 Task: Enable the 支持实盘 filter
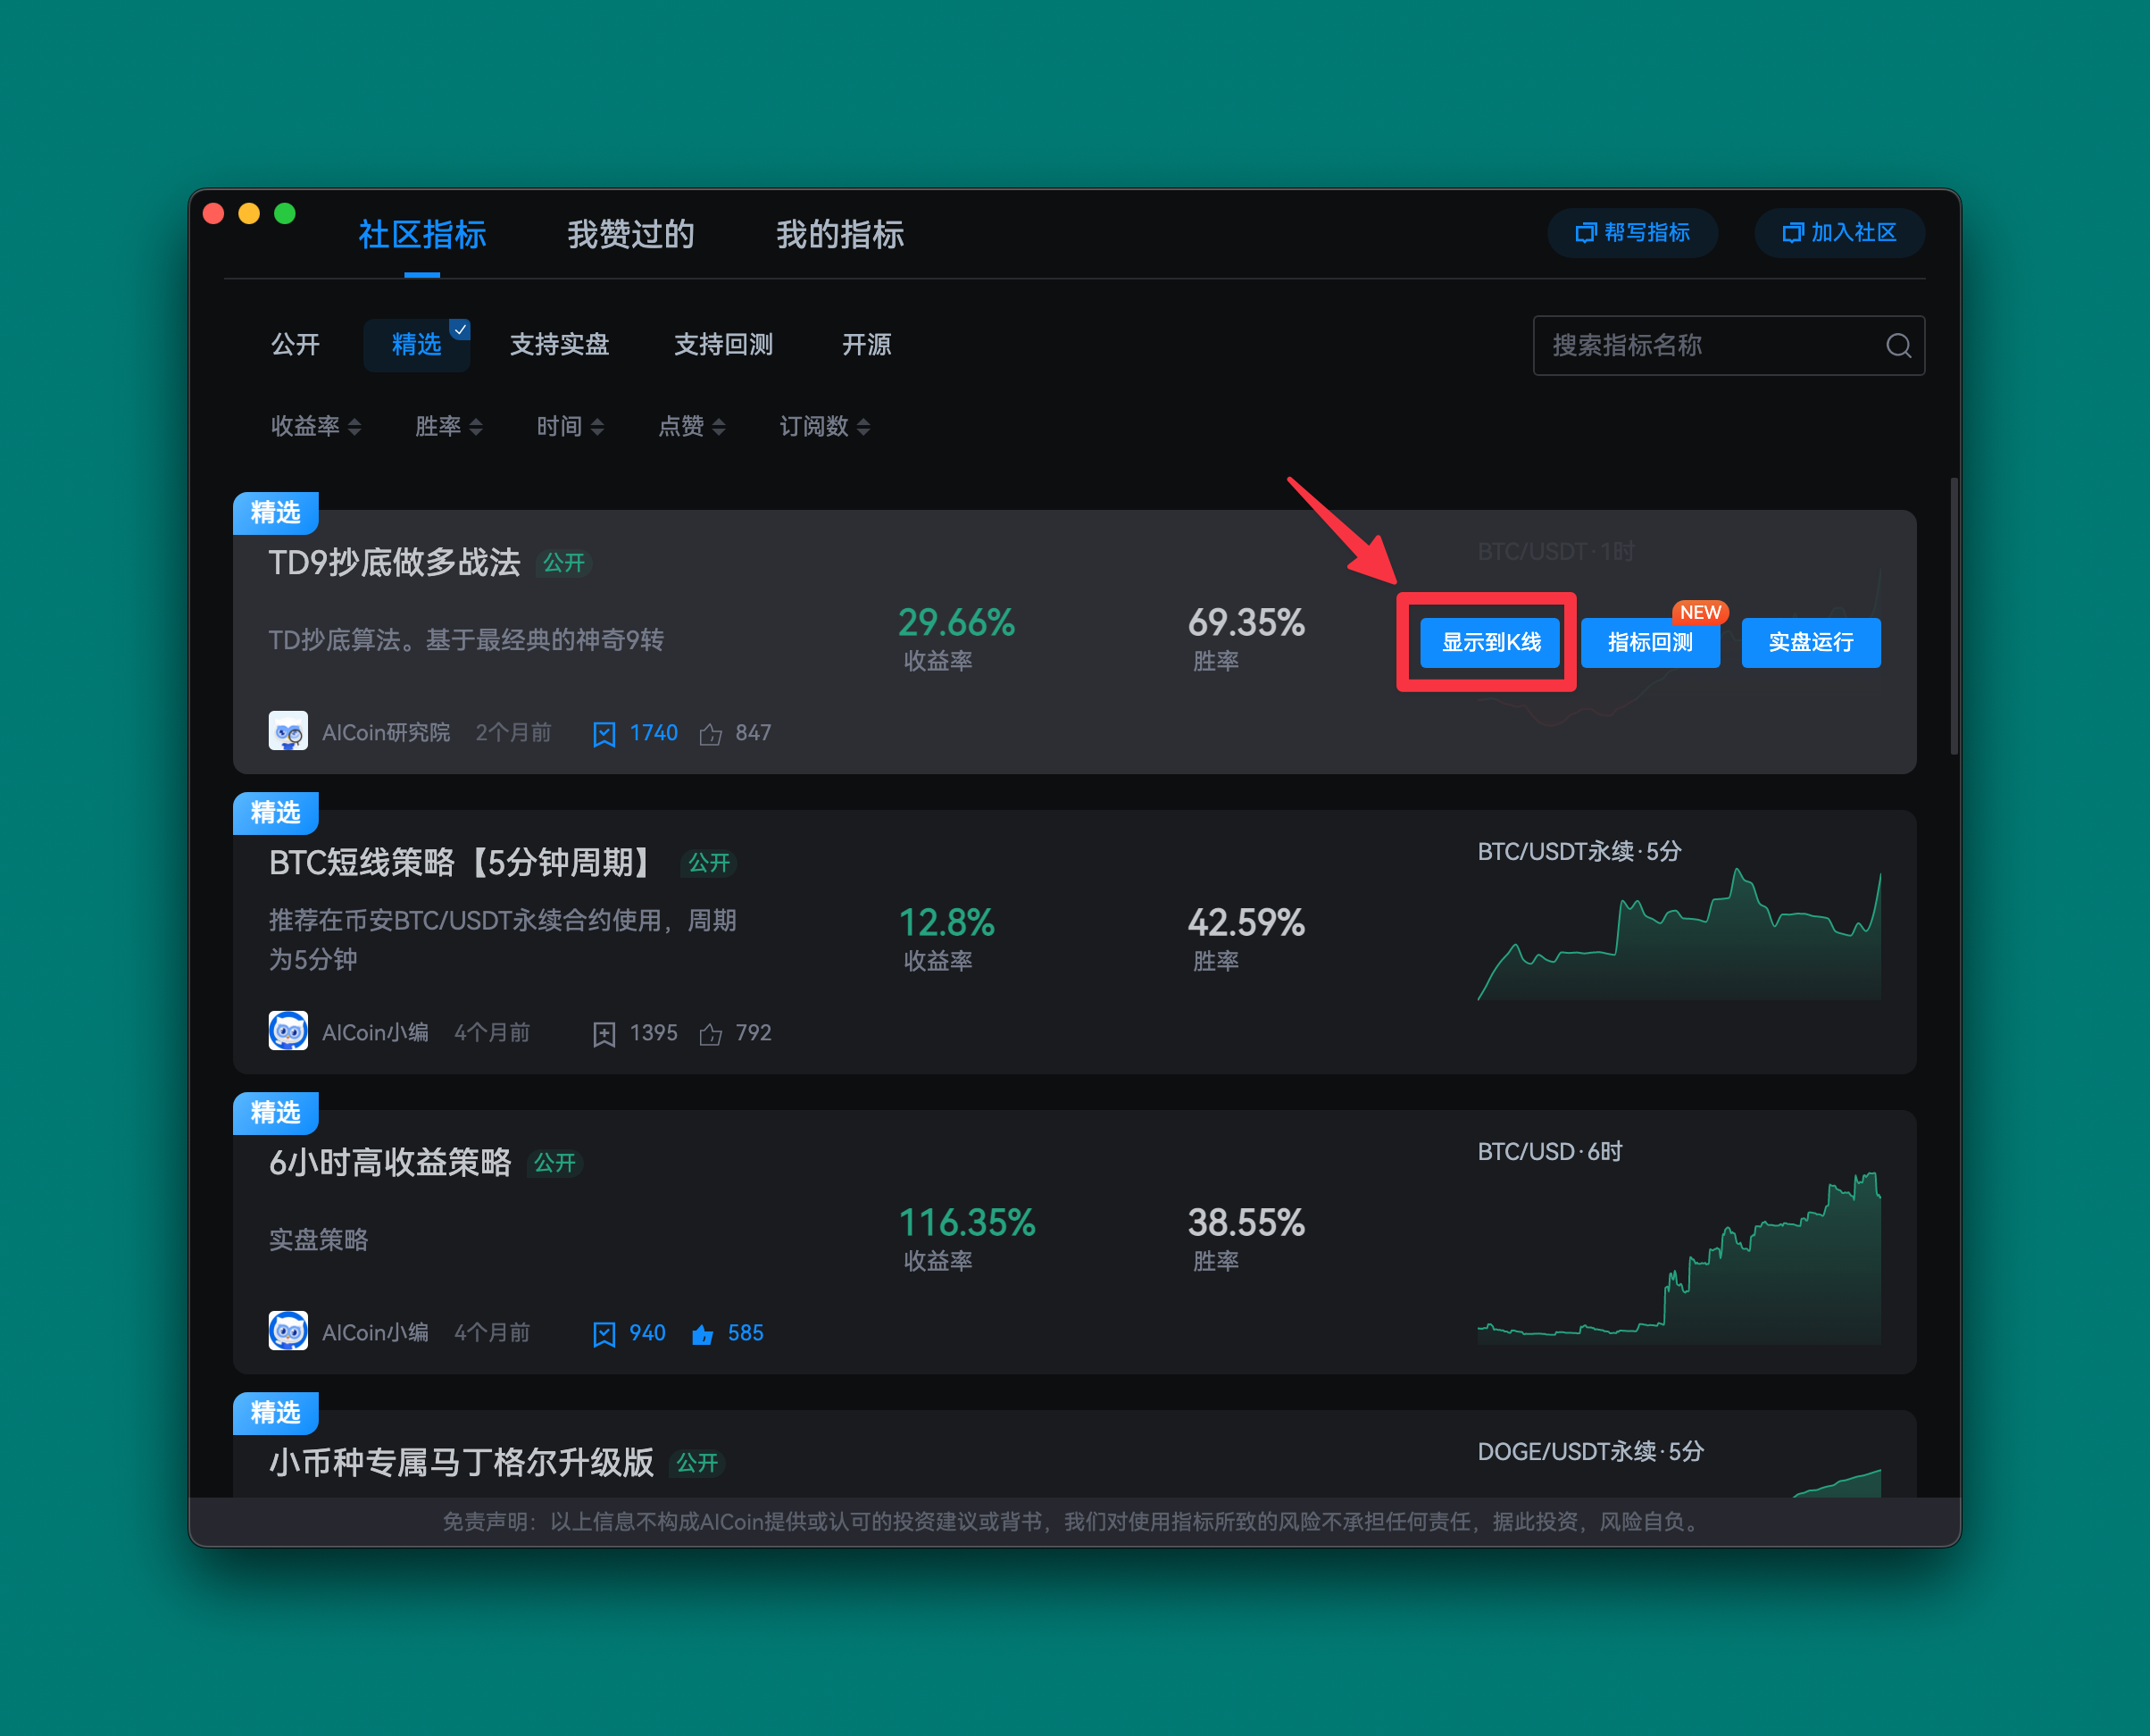click(x=559, y=345)
